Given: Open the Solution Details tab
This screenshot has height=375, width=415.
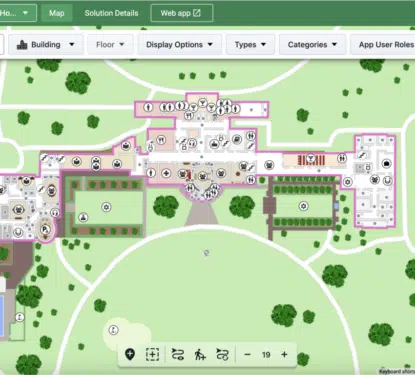Looking at the screenshot, I should [x=111, y=13].
